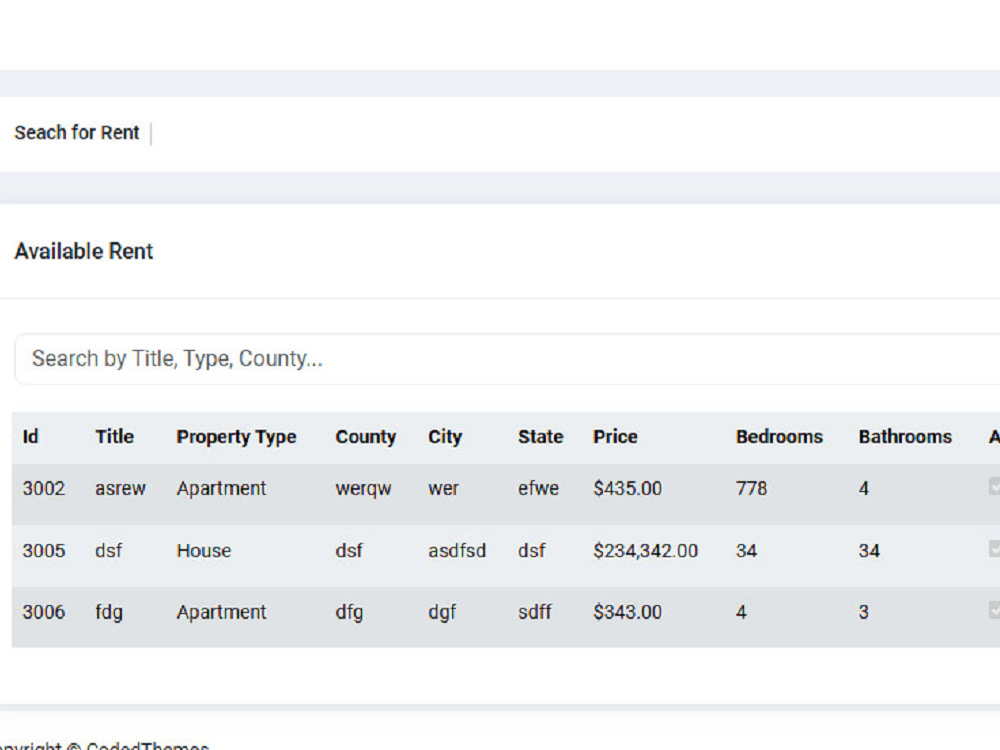Toggle the checkbox in row 3006

tap(994, 610)
